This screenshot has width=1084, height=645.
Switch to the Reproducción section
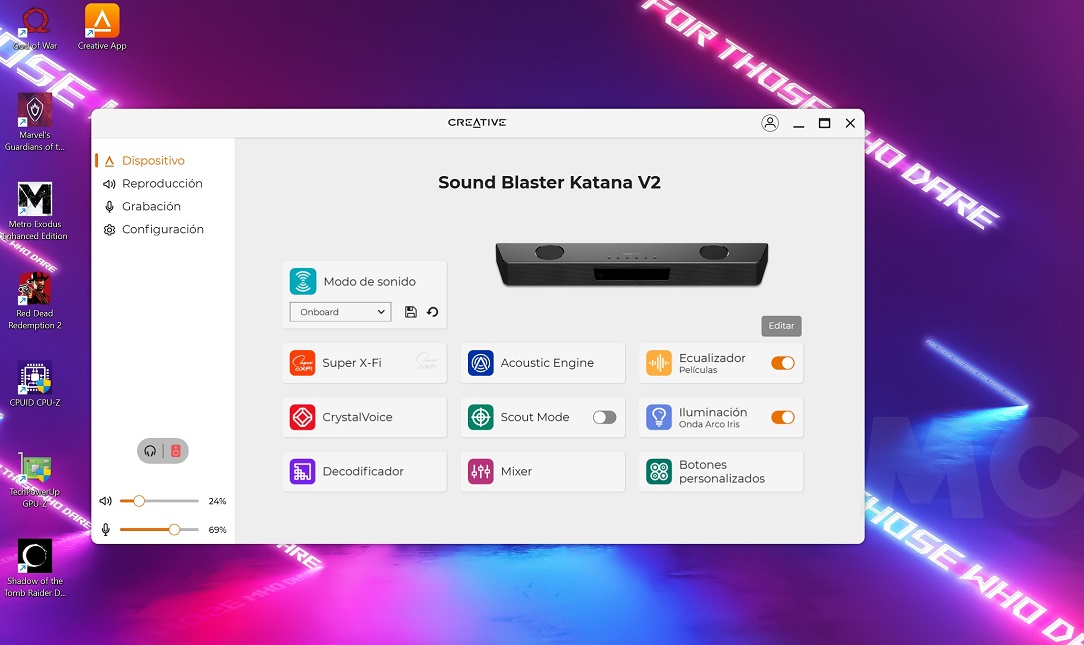(x=162, y=184)
